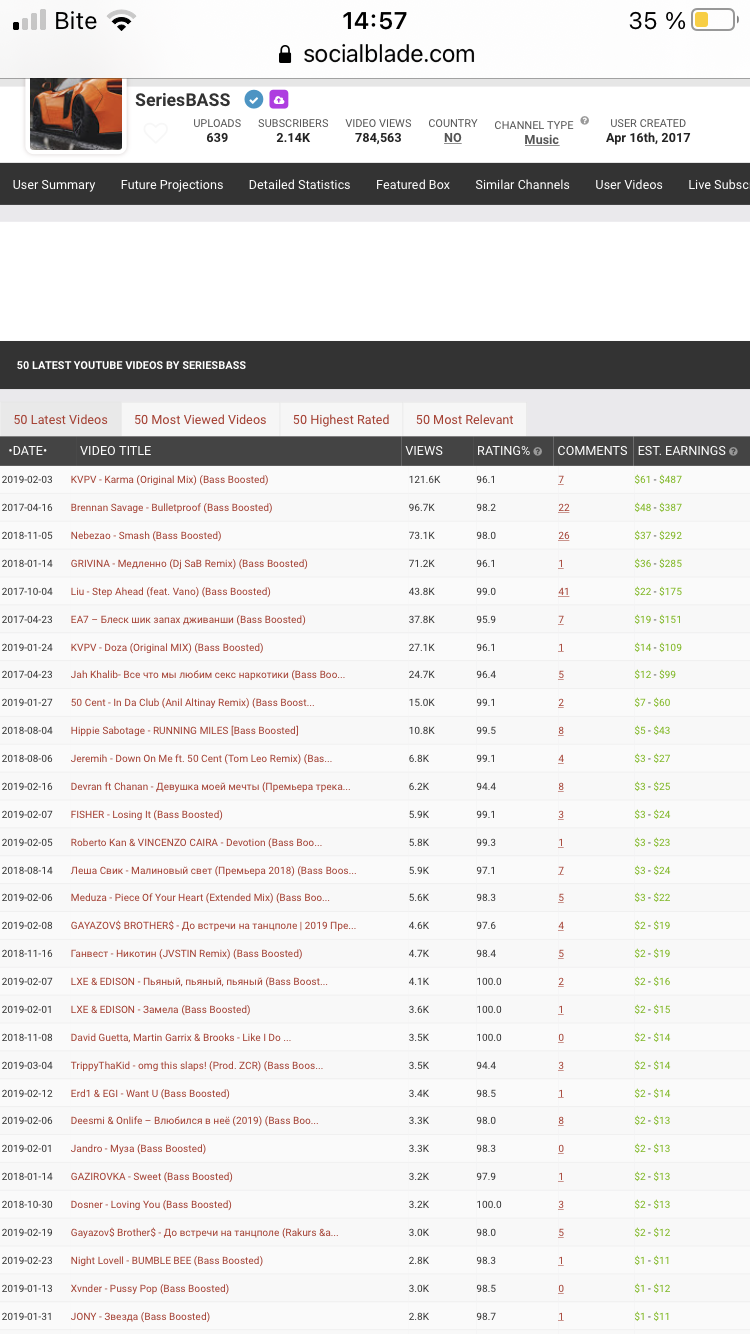Switch to 50 Most Relevant tab
The image size is (750, 1334).
pyautogui.click(x=465, y=420)
